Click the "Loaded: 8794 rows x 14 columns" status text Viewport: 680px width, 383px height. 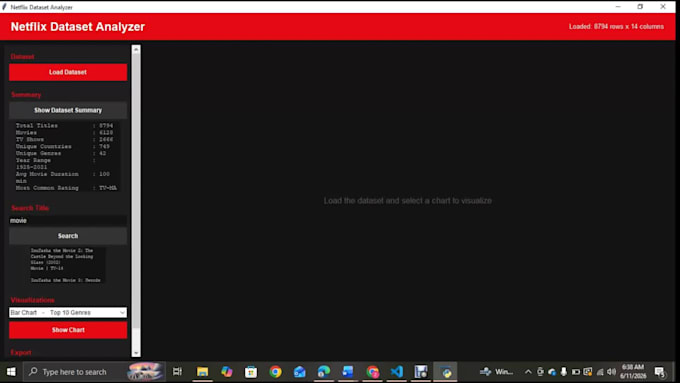click(616, 26)
